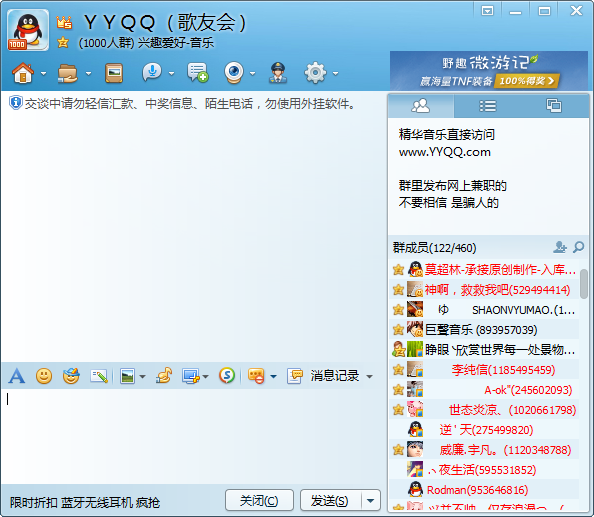
Task: Open the font style A tool
Action: tap(17, 376)
